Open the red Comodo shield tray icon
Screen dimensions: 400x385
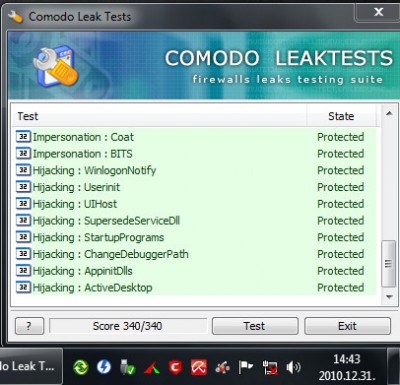coord(175,367)
